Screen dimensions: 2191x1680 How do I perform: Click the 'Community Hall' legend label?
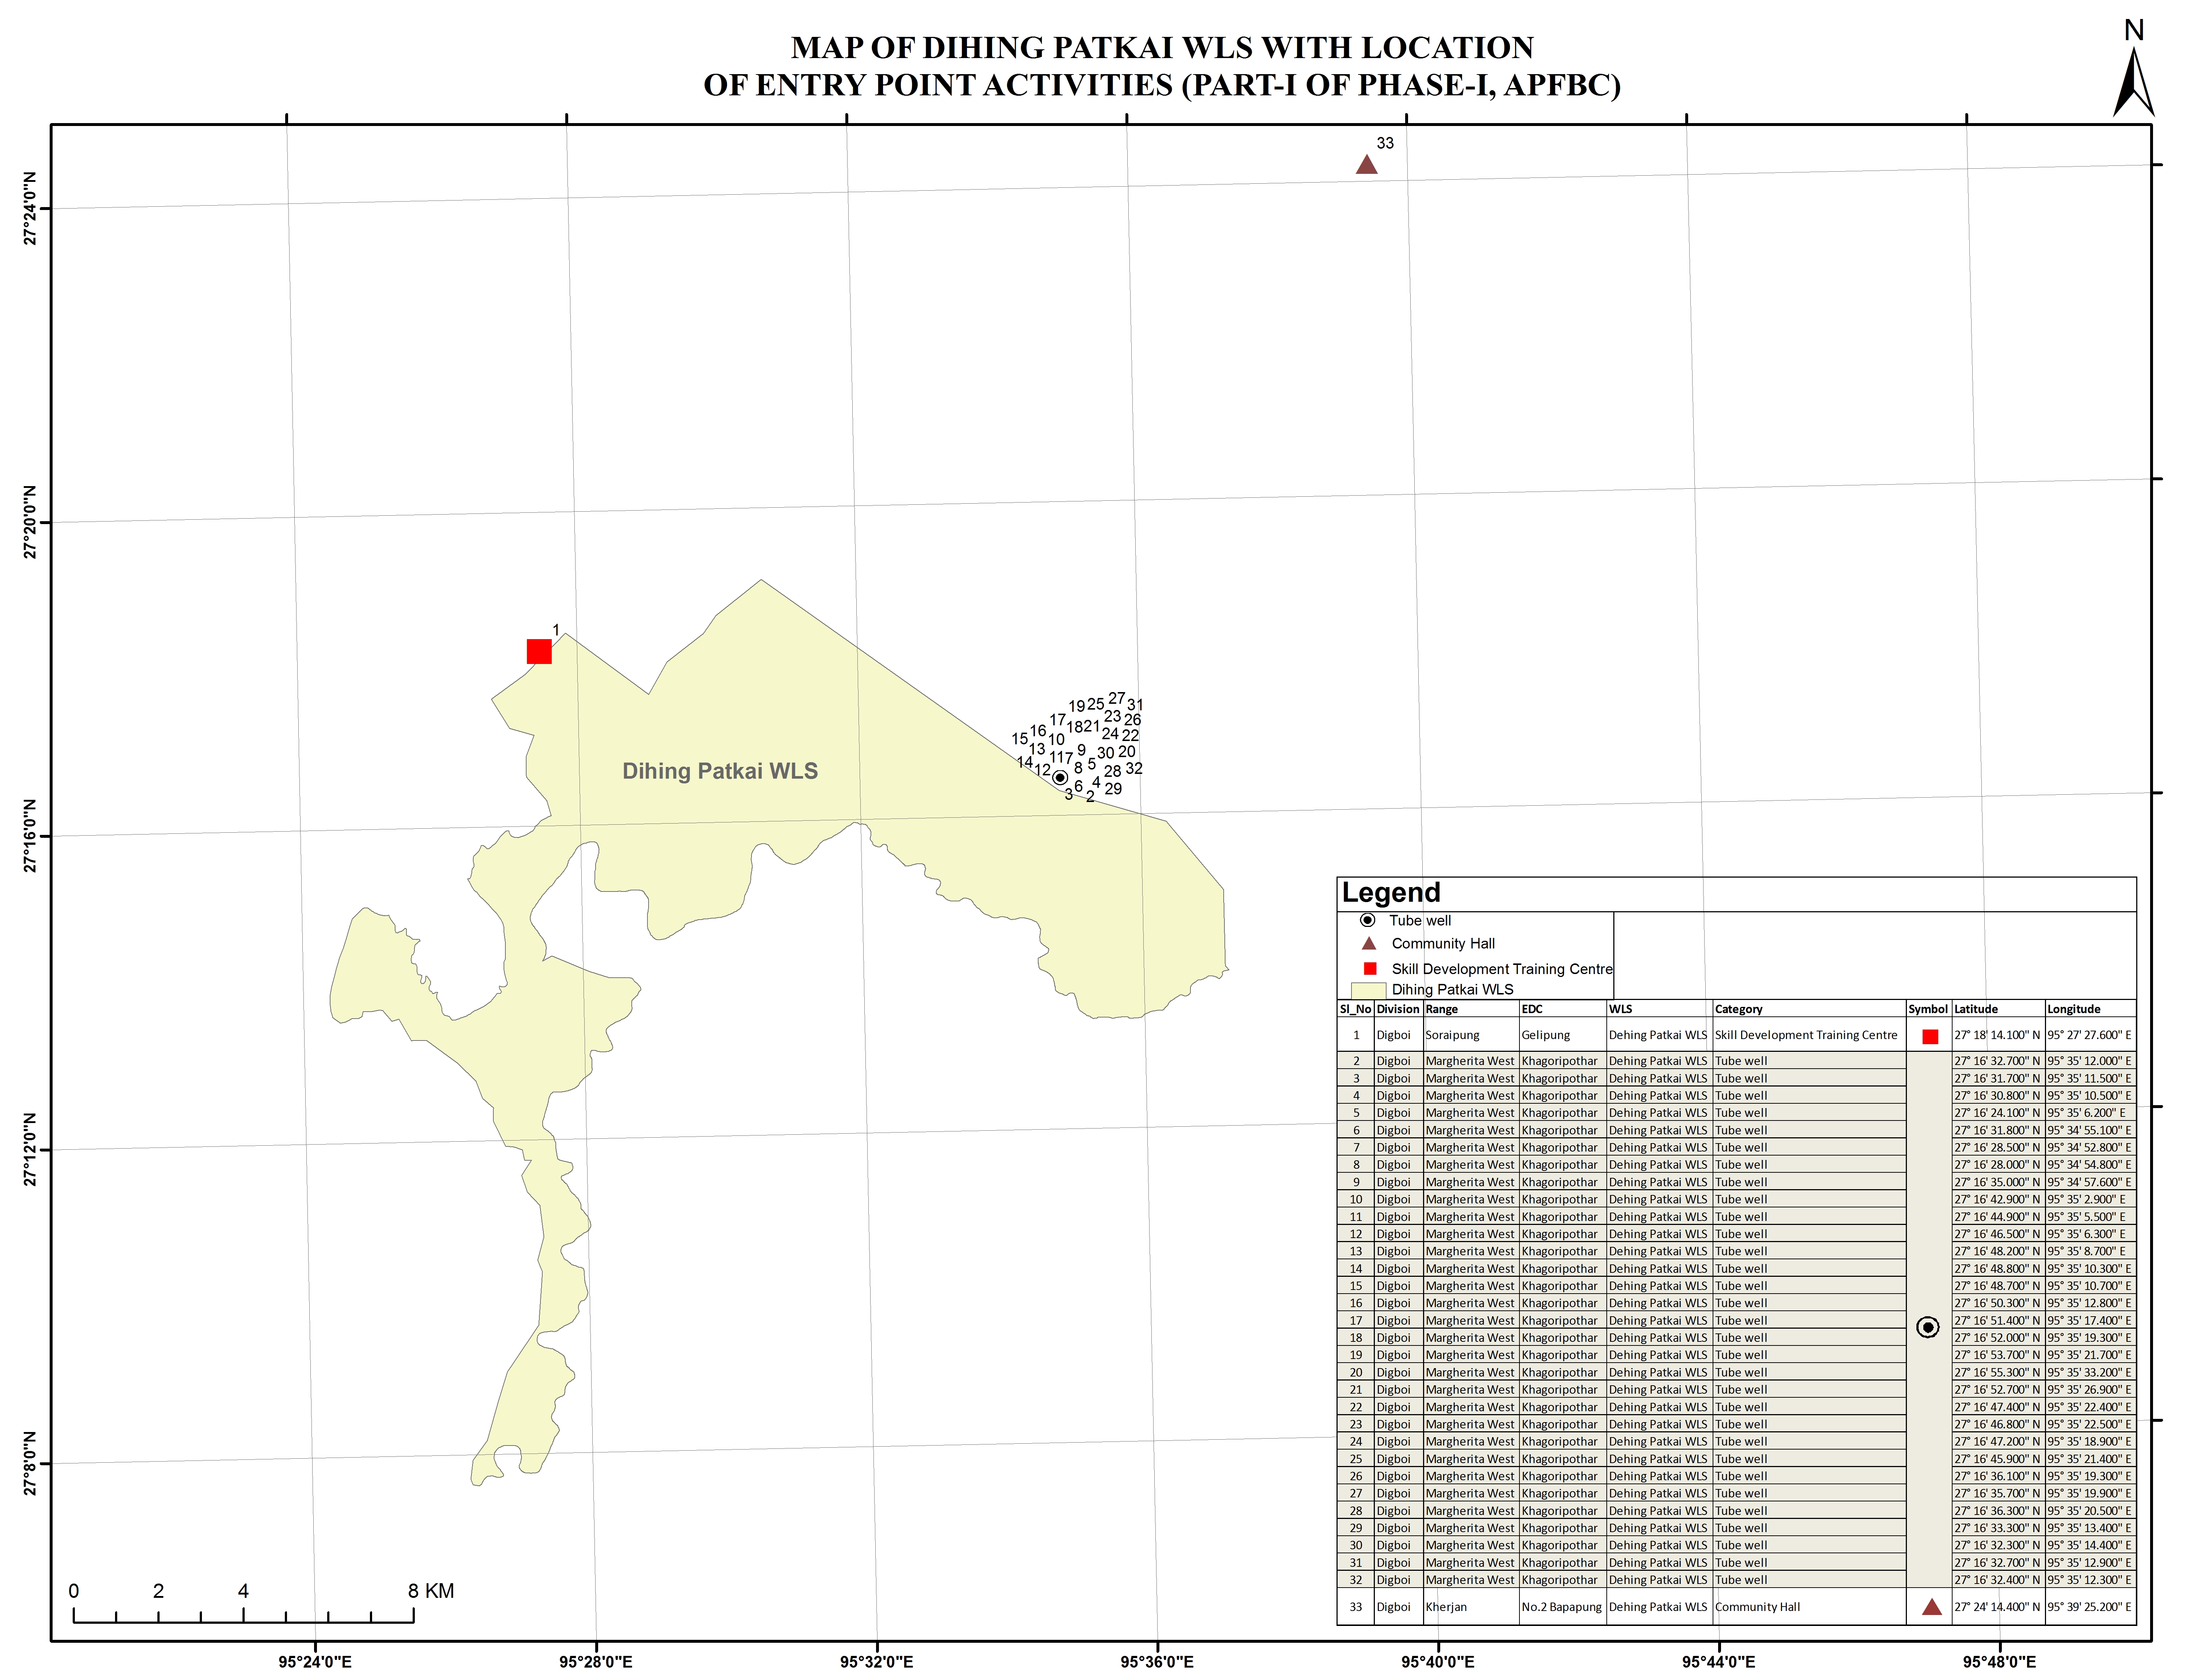1443,944
